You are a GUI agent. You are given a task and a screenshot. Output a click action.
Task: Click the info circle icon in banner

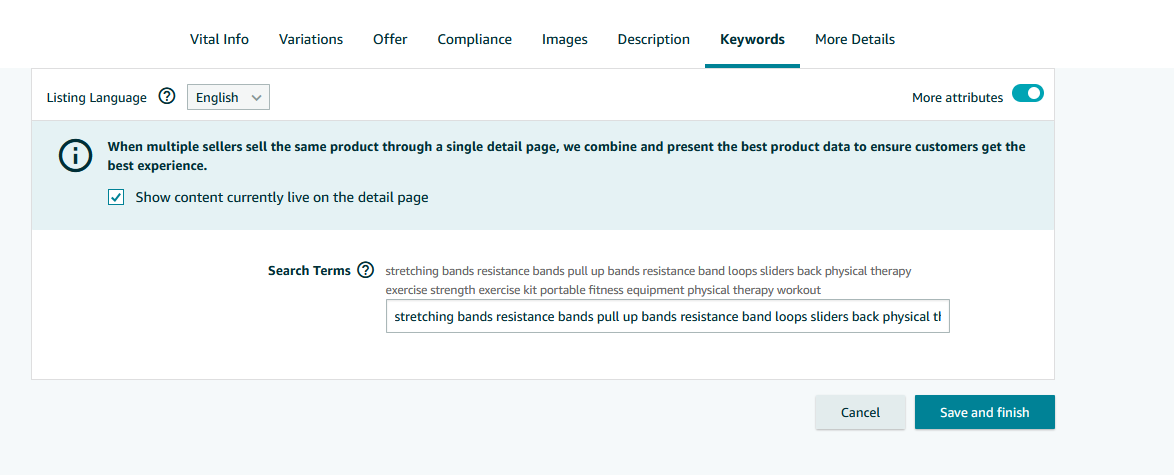point(75,156)
